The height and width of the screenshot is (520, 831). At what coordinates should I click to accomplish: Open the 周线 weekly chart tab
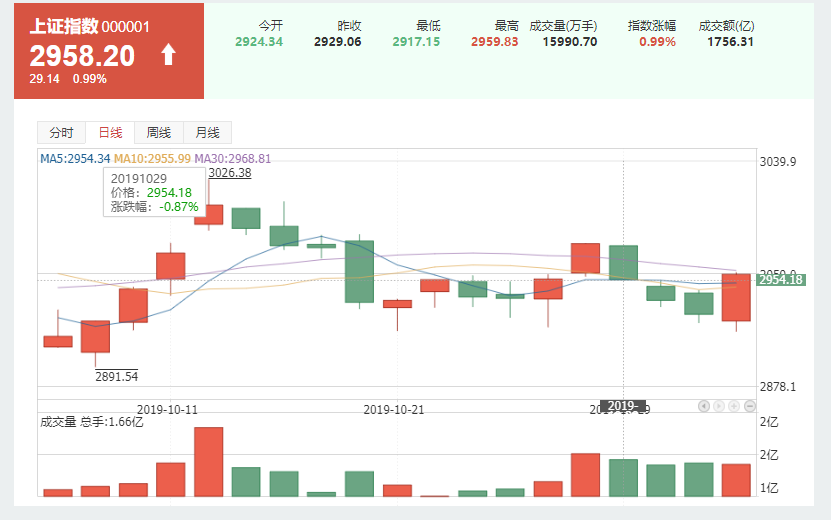[x=159, y=133]
